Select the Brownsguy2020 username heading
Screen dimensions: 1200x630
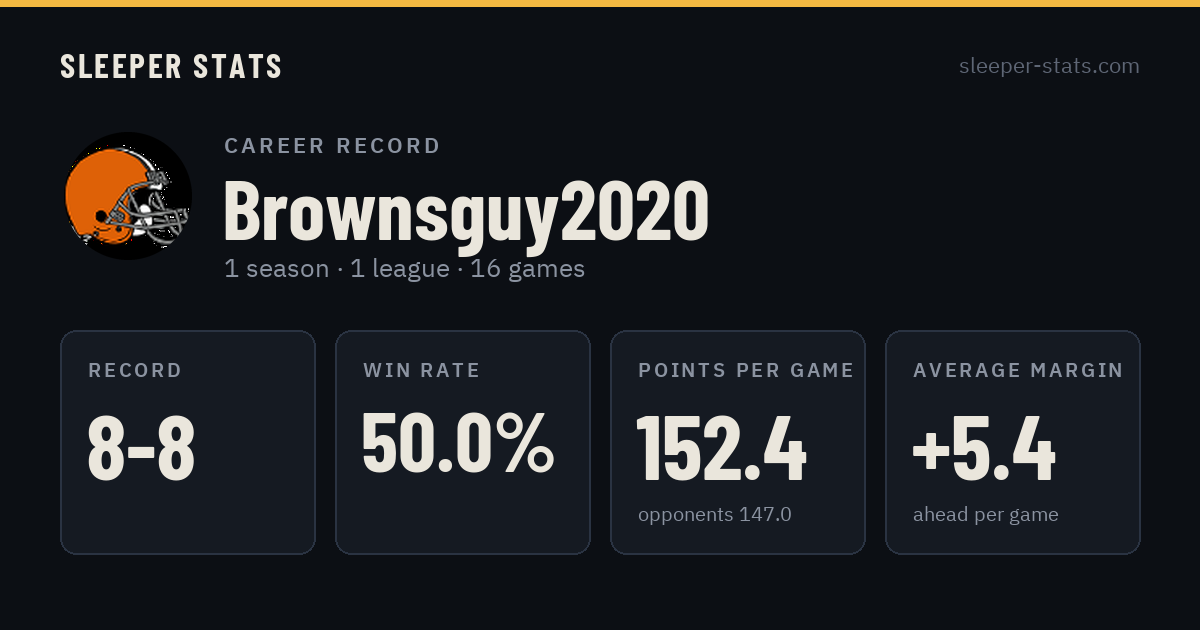[x=466, y=211]
